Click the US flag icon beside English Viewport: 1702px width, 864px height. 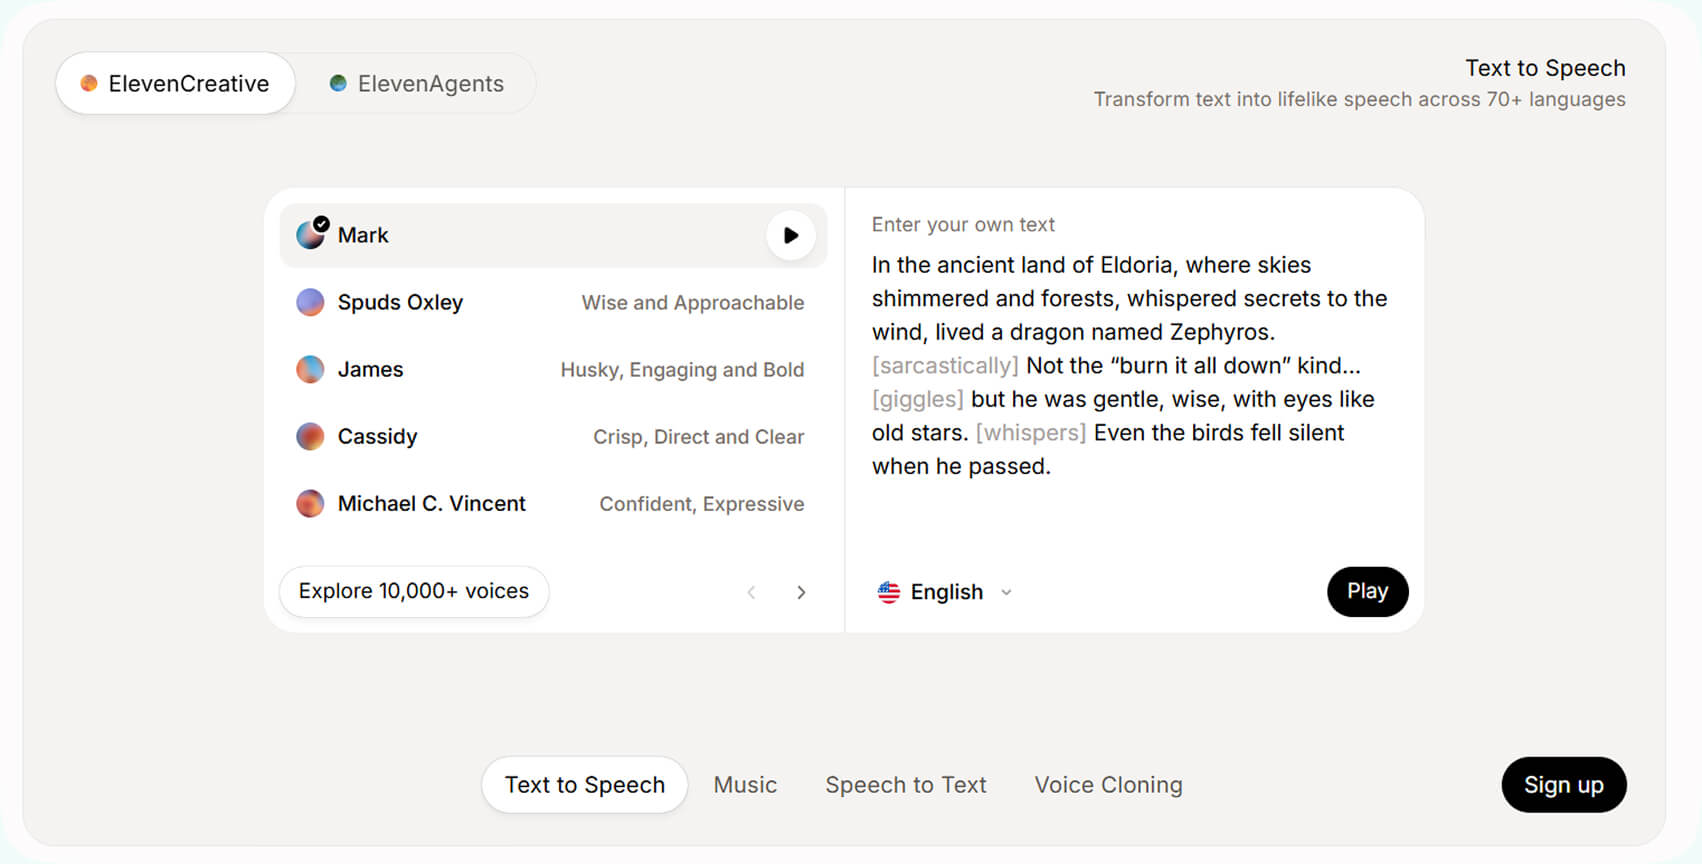pos(888,591)
